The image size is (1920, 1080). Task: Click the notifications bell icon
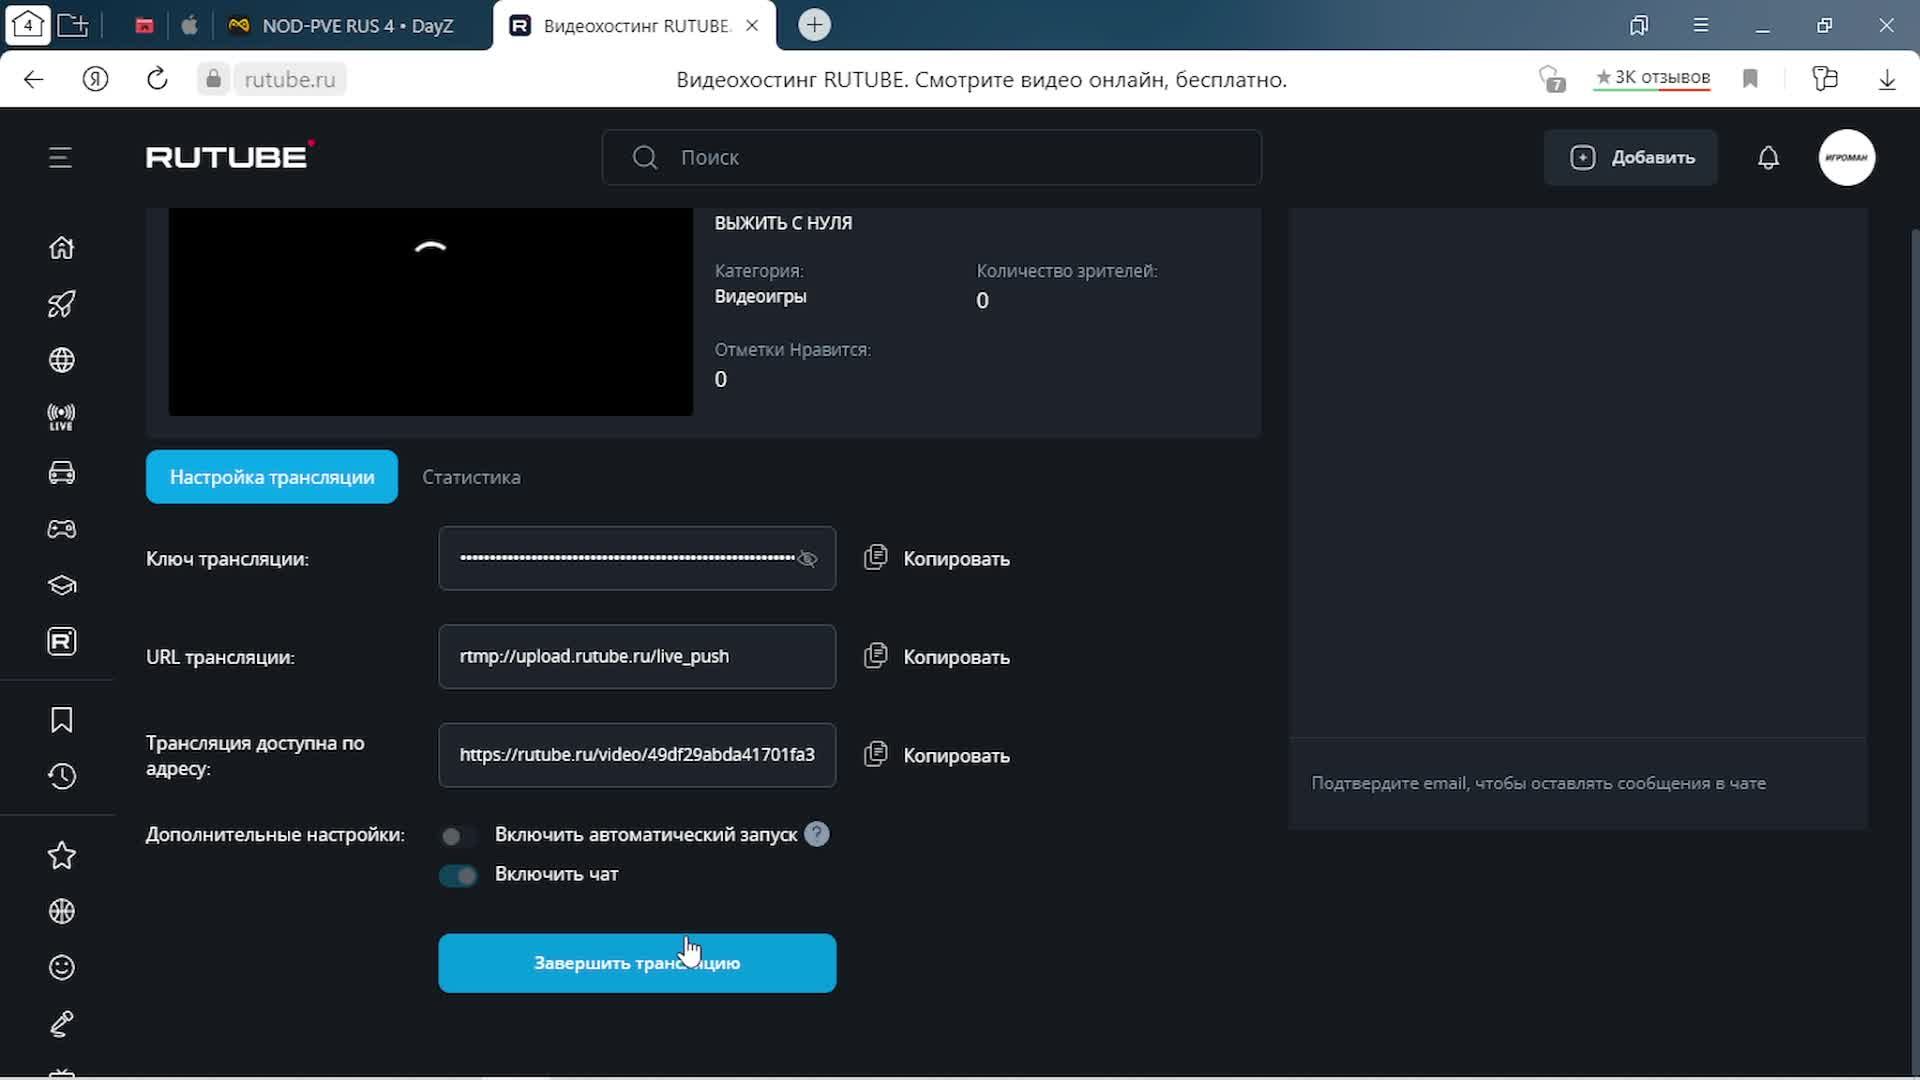coord(1768,158)
